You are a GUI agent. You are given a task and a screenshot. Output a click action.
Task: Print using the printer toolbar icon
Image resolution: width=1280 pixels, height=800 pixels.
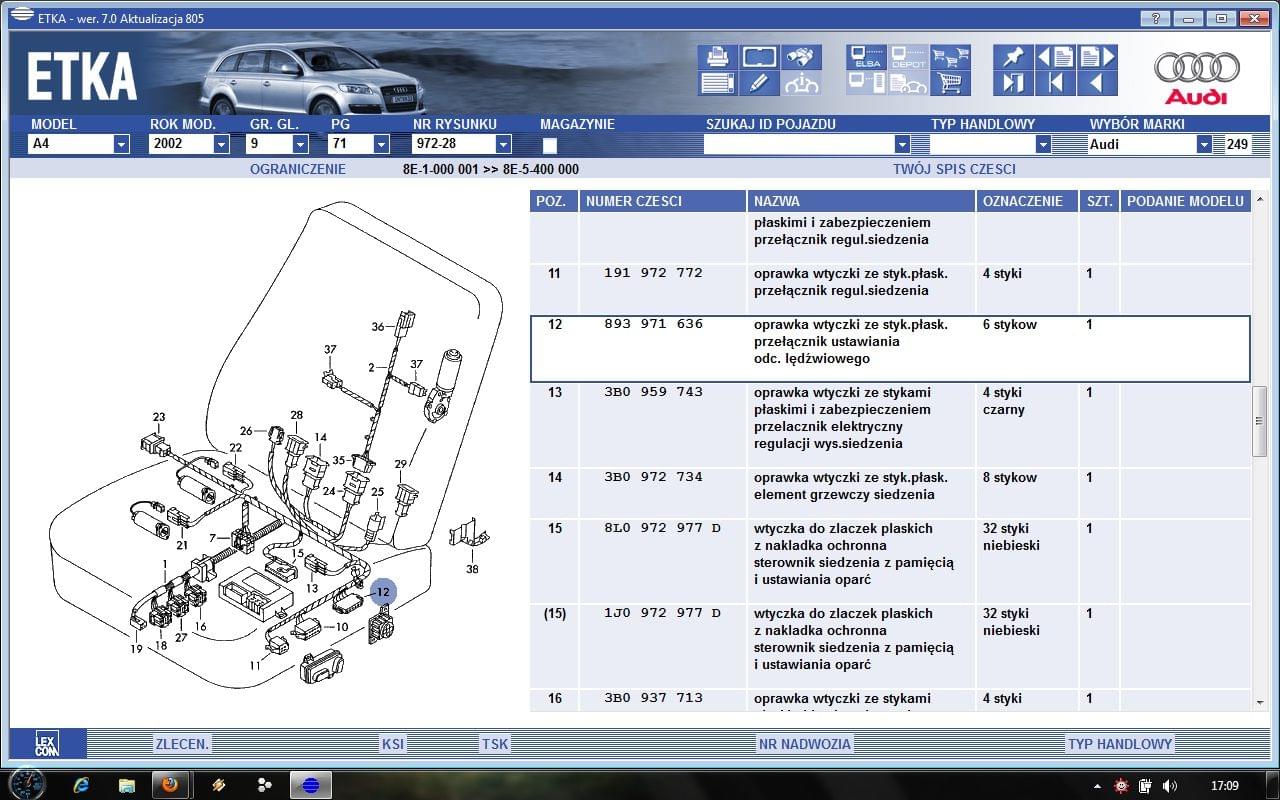pyautogui.click(x=718, y=57)
